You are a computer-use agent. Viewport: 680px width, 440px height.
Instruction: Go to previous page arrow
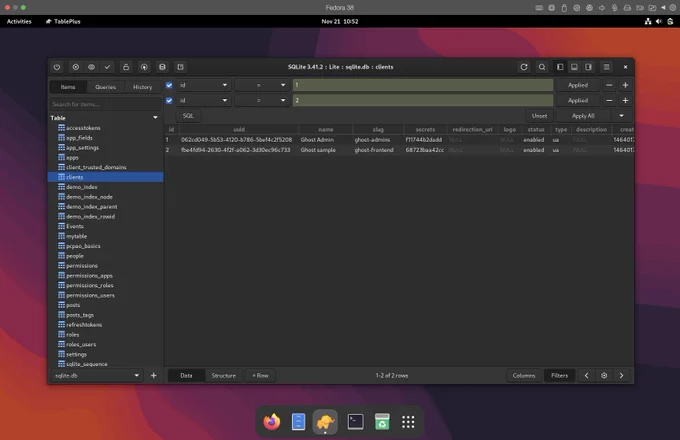[587, 376]
